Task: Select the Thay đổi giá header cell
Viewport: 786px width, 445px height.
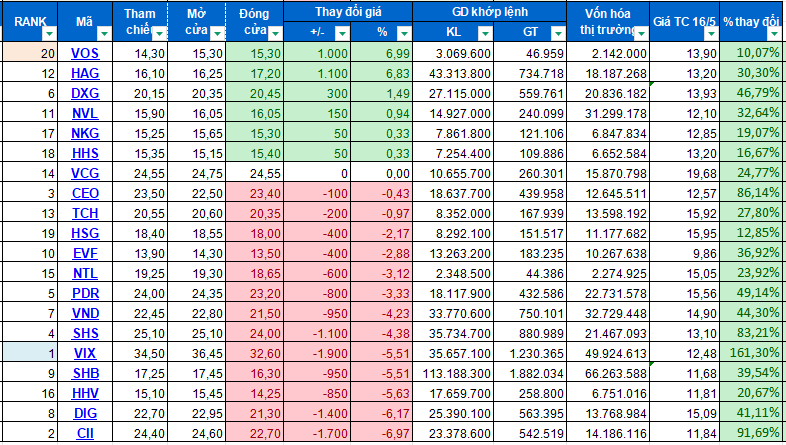Action: (x=348, y=12)
